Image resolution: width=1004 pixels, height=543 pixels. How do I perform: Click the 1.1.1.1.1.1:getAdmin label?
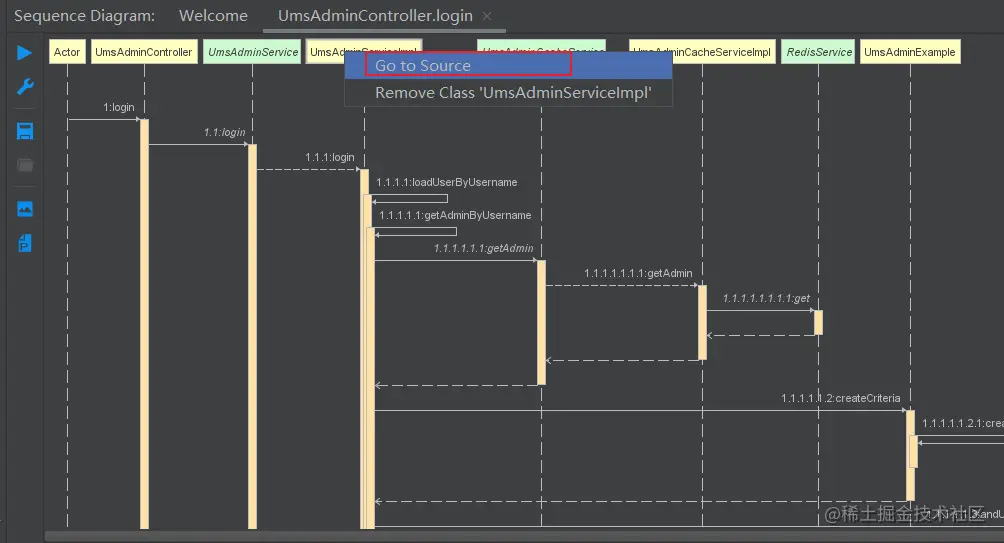(483, 248)
